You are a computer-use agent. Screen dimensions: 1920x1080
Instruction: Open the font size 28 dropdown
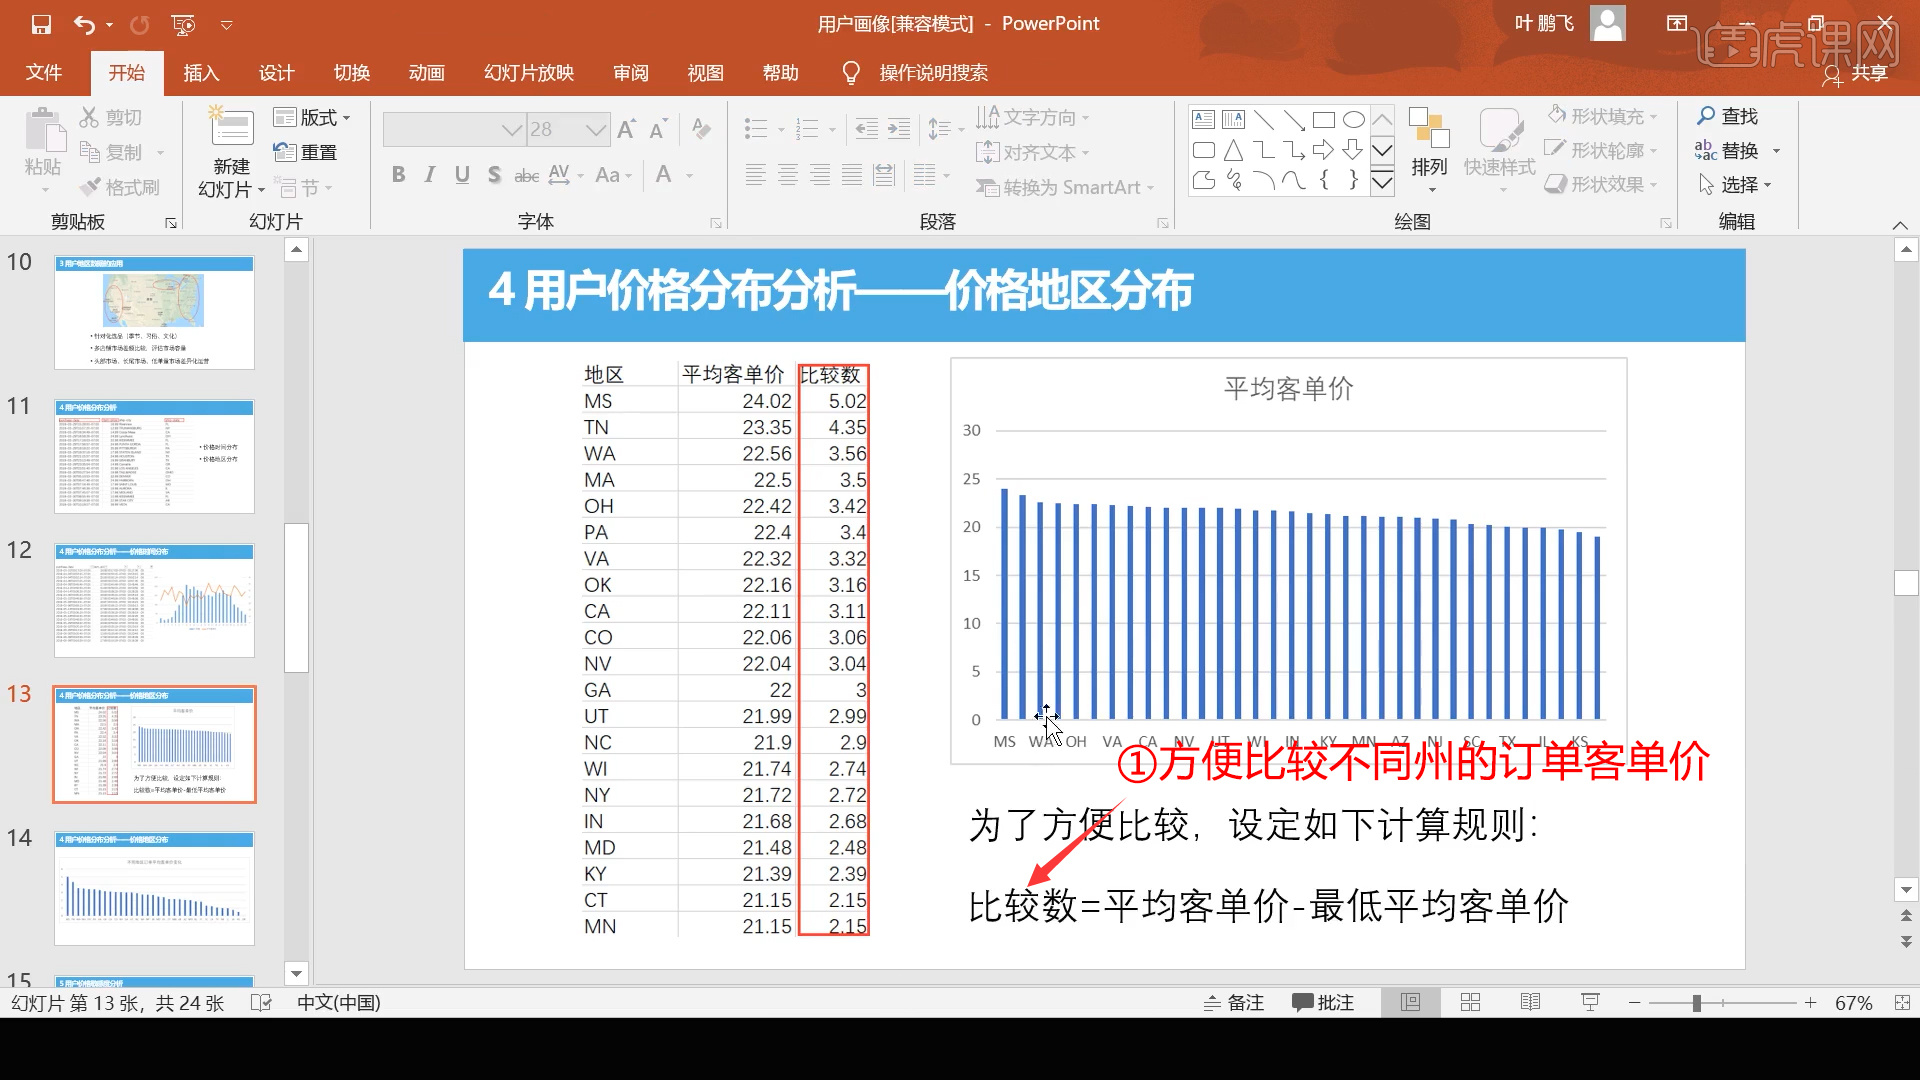pos(596,130)
